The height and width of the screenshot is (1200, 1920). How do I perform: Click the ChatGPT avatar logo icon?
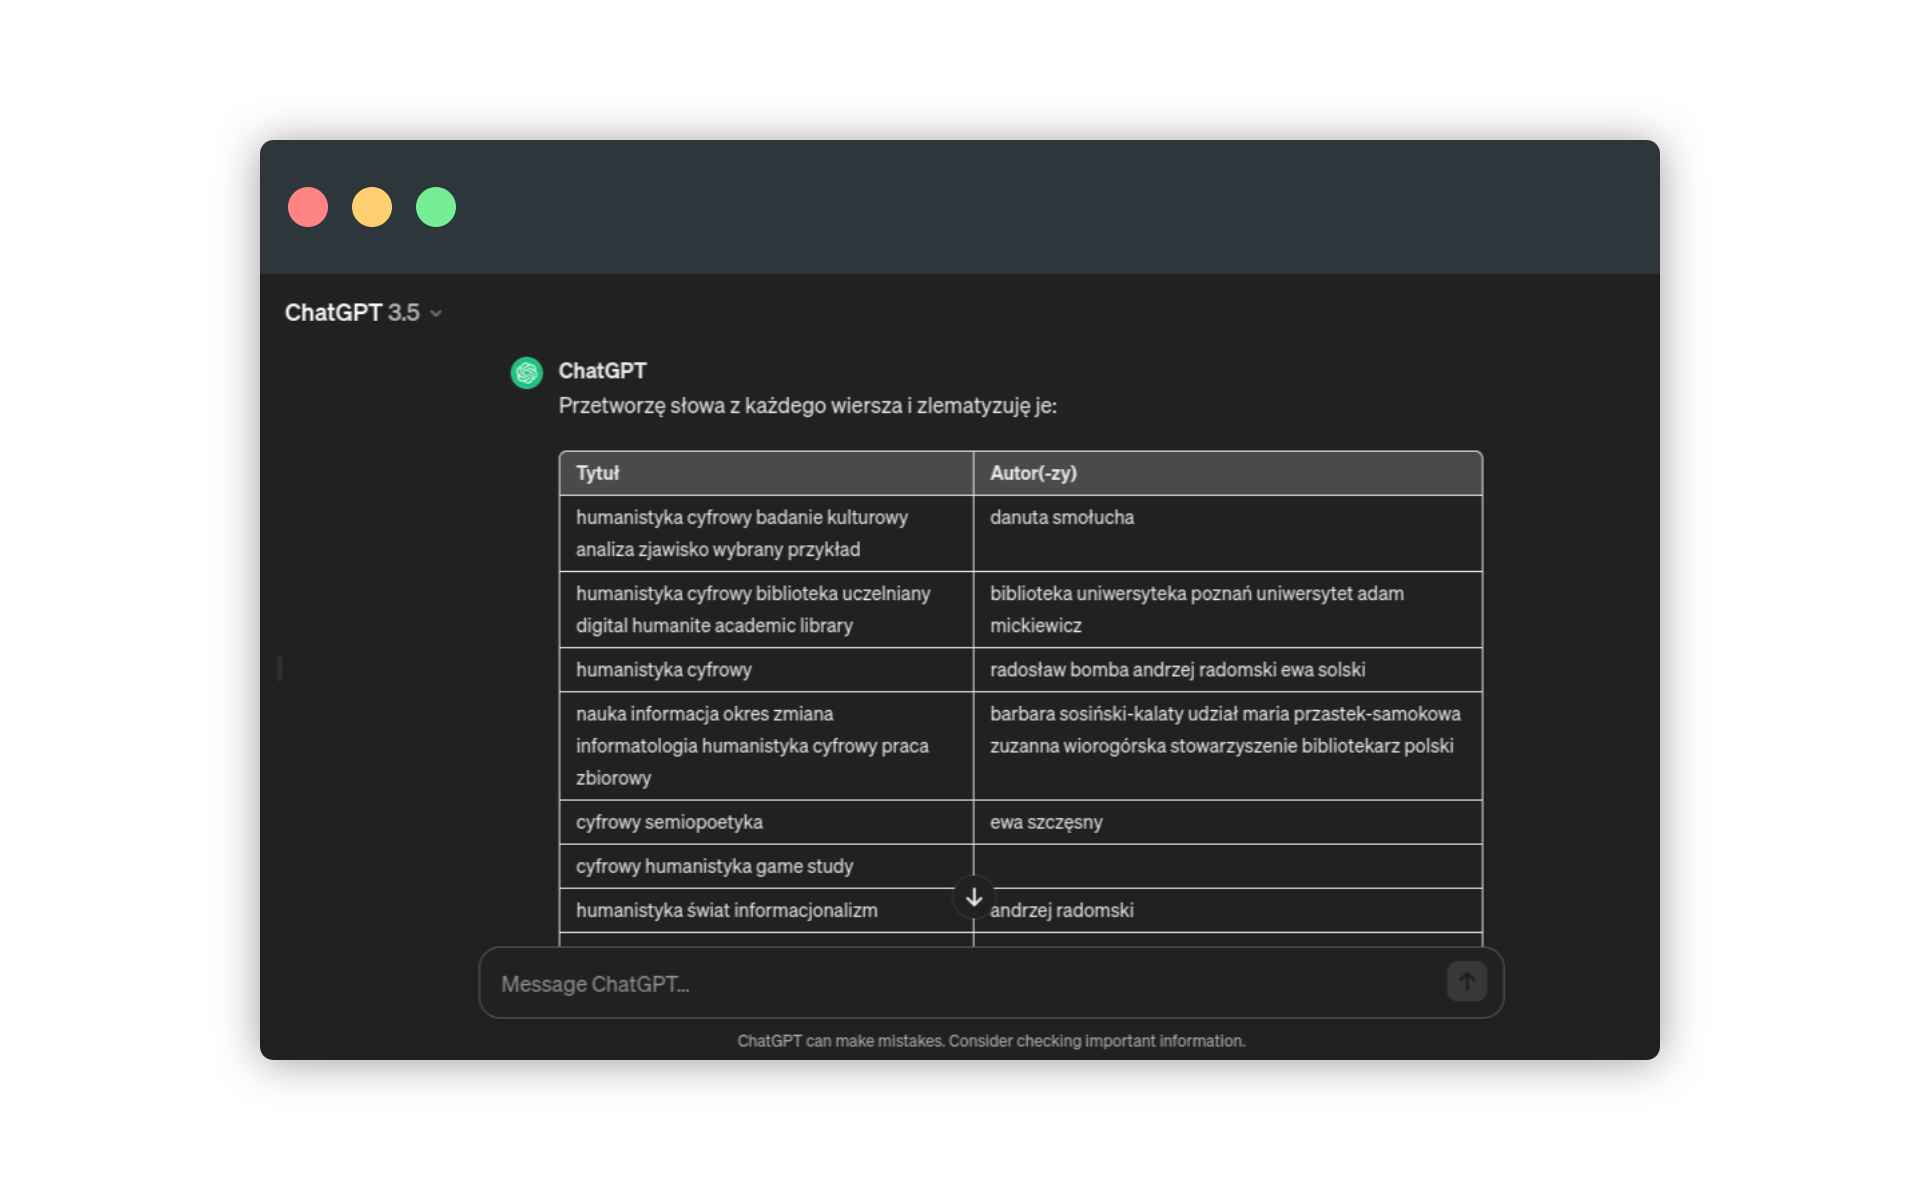527,372
